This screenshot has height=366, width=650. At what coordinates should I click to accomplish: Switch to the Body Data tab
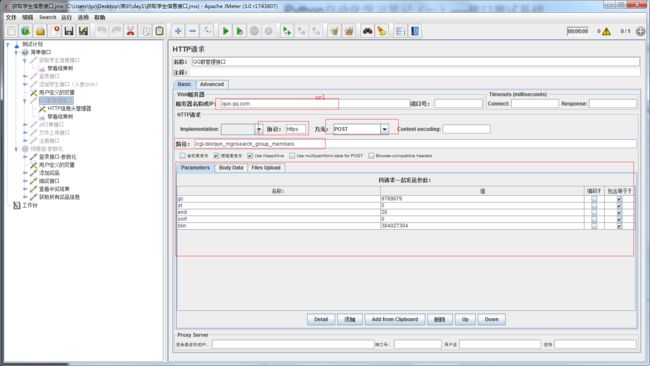(231, 168)
